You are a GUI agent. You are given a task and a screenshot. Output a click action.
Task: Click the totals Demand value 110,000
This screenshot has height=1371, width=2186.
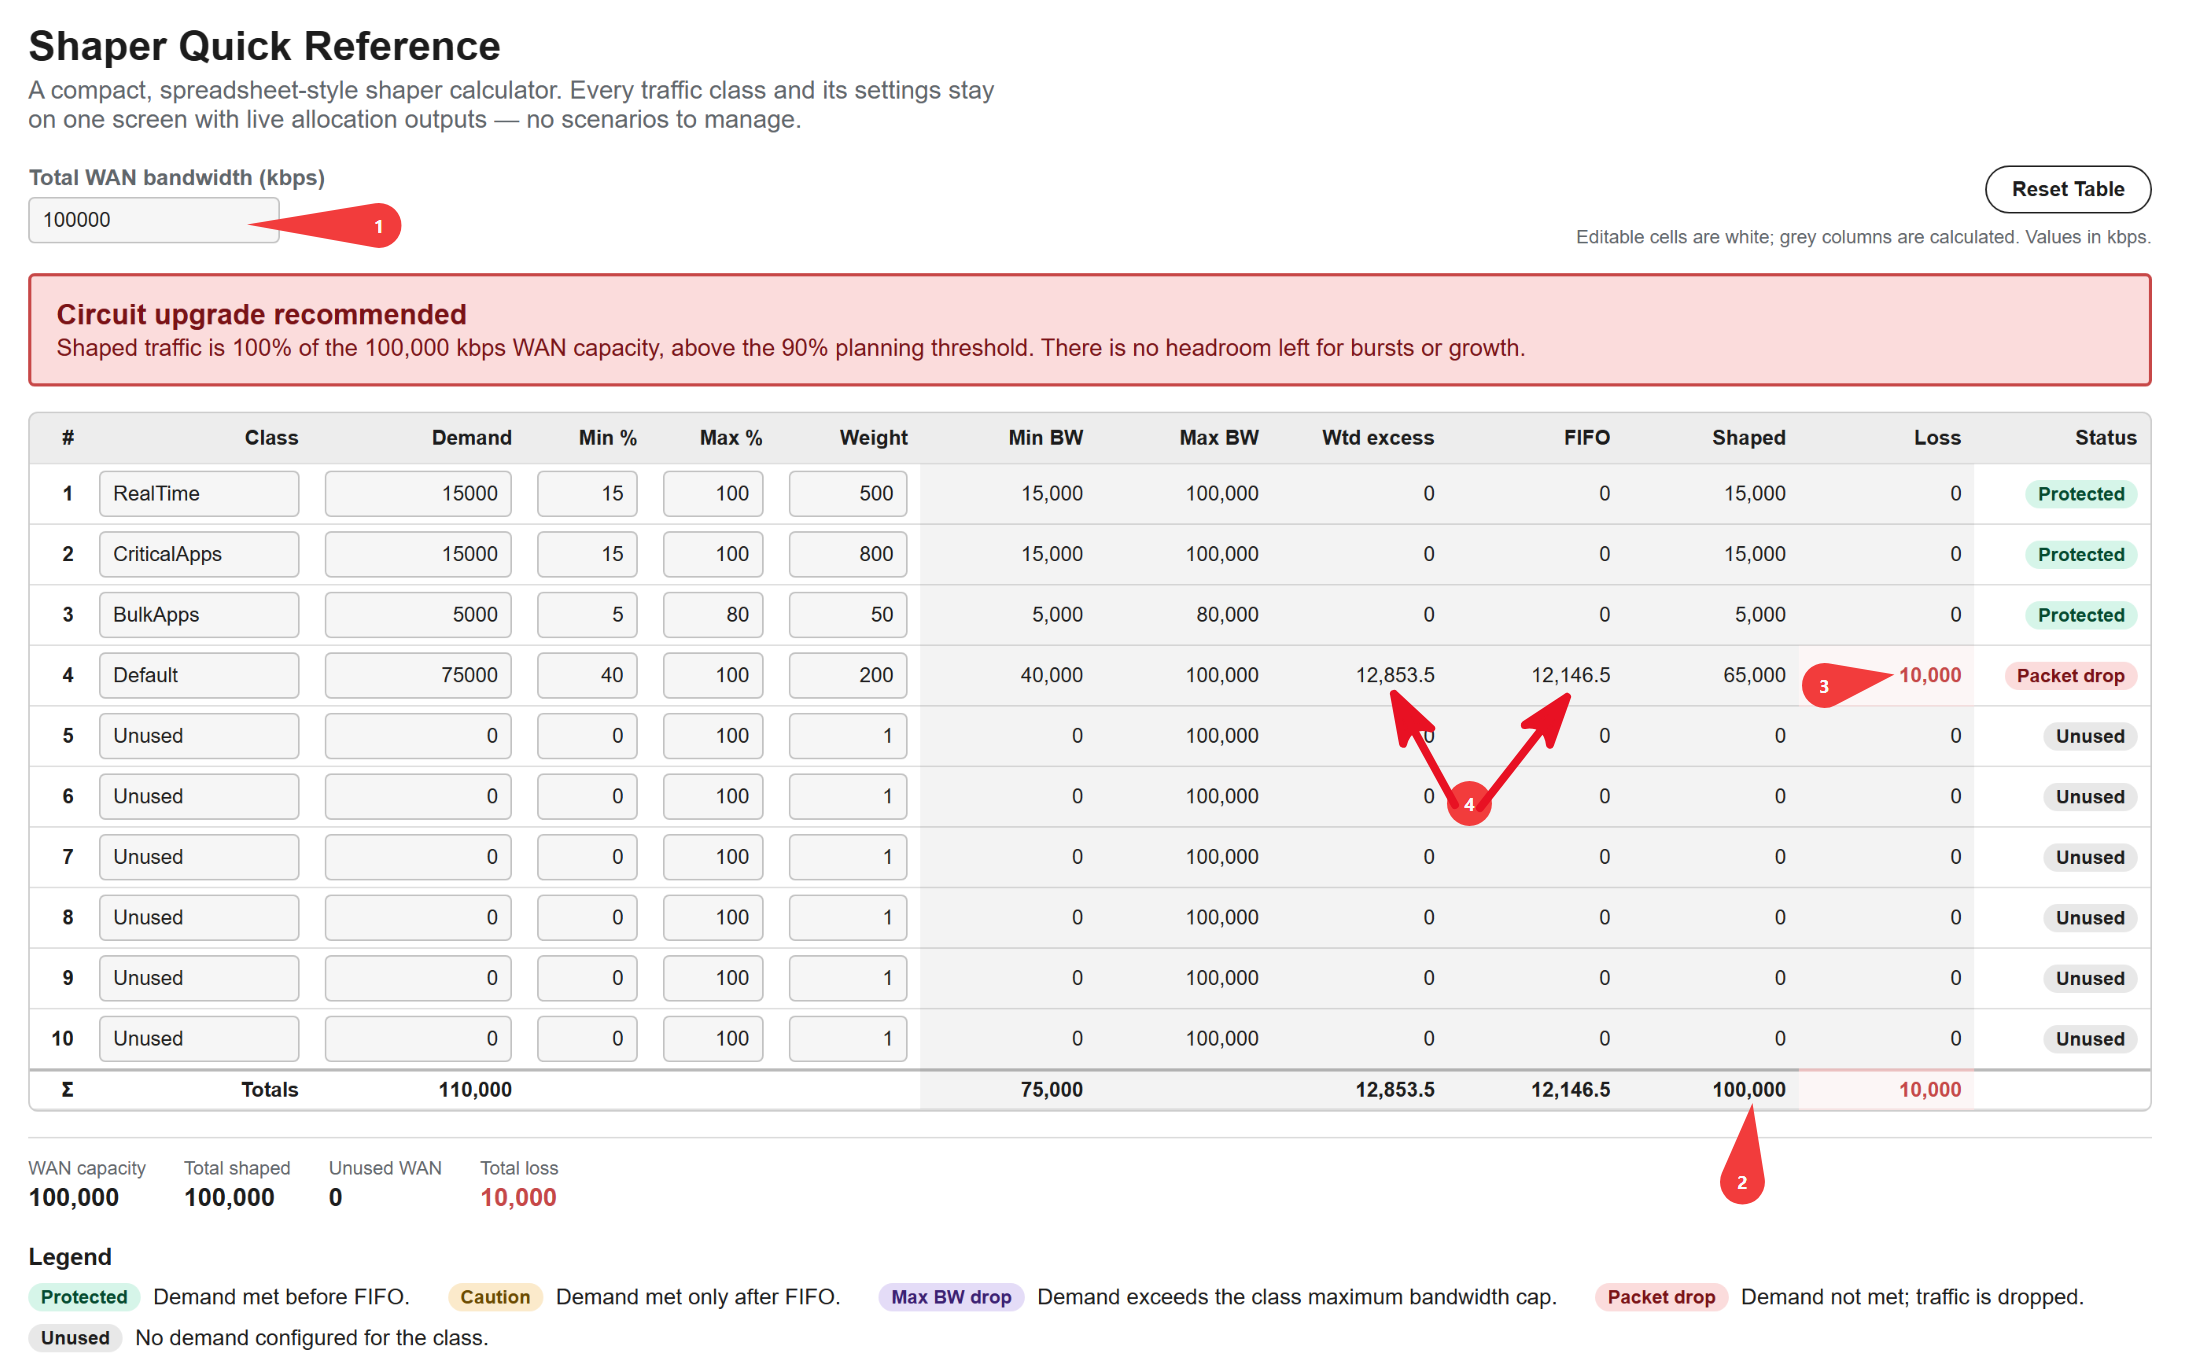pos(475,1090)
